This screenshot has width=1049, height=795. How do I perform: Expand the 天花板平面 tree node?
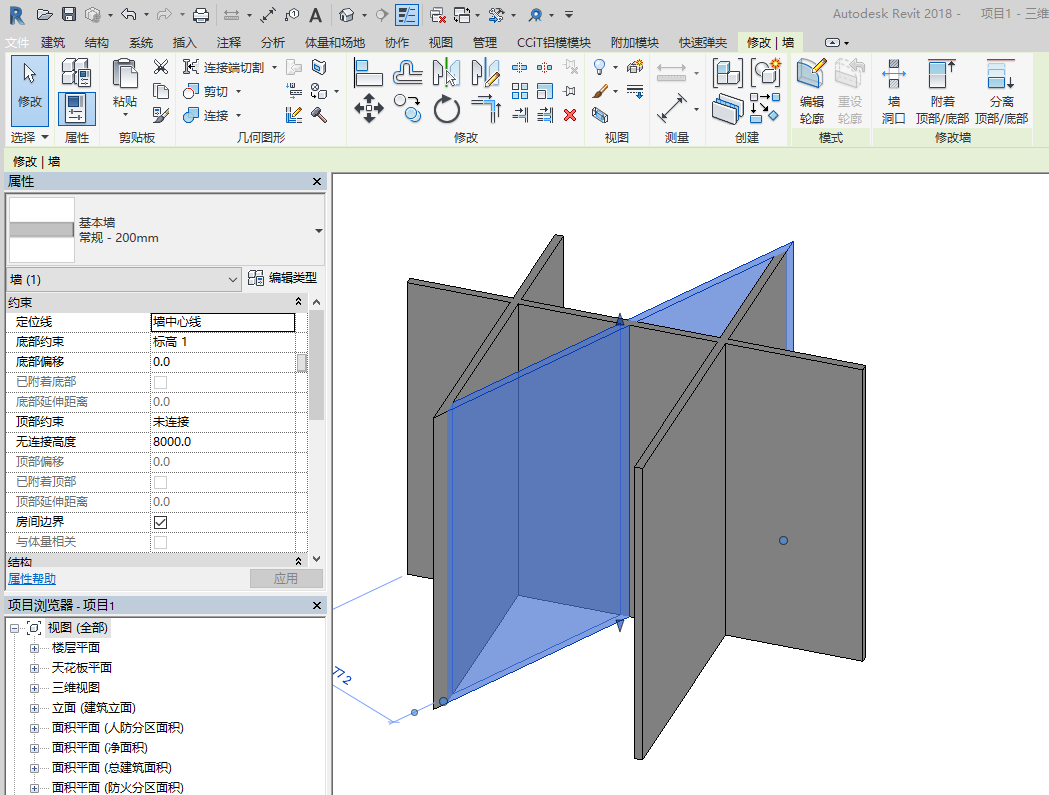pyautogui.click(x=34, y=668)
